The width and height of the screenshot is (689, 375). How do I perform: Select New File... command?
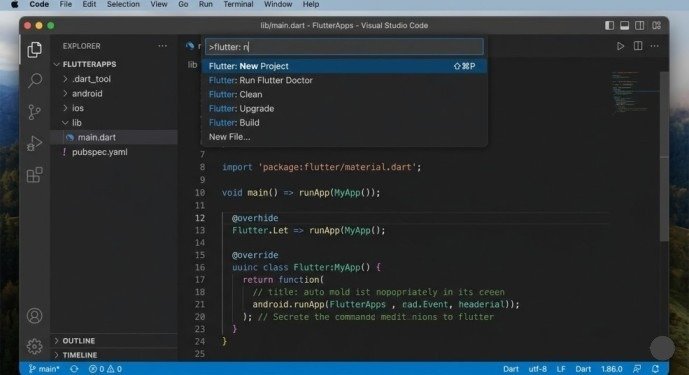click(344, 137)
